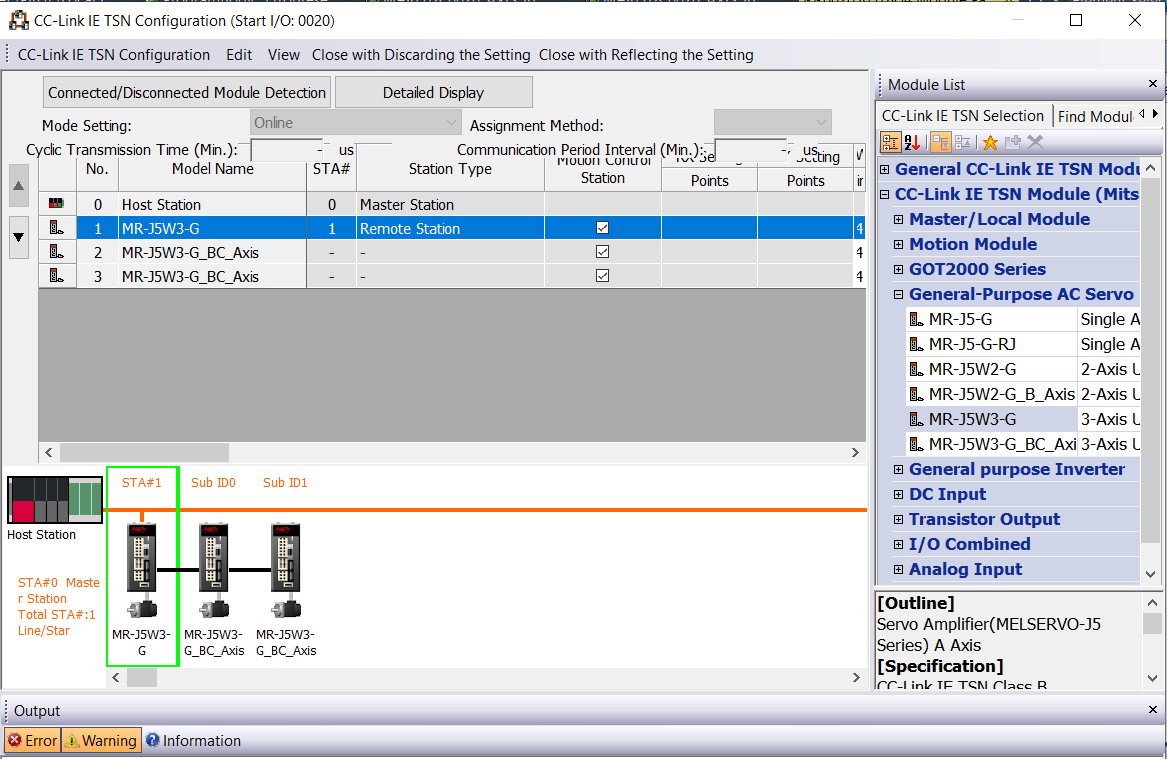Switch to CC-Link IE TSN Selection tab

click(963, 116)
